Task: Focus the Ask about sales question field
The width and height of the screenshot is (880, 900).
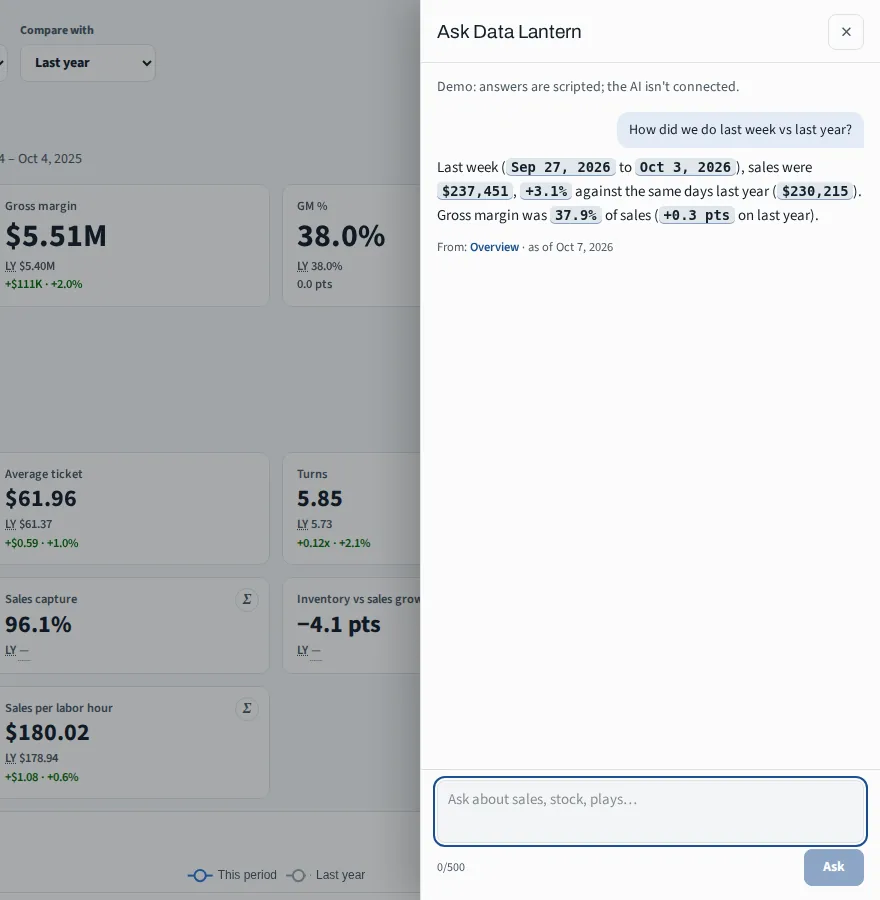Action: [650, 812]
